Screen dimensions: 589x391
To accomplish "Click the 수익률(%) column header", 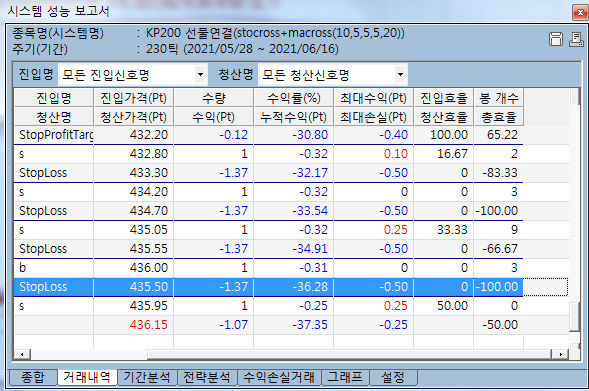I will [x=294, y=98].
